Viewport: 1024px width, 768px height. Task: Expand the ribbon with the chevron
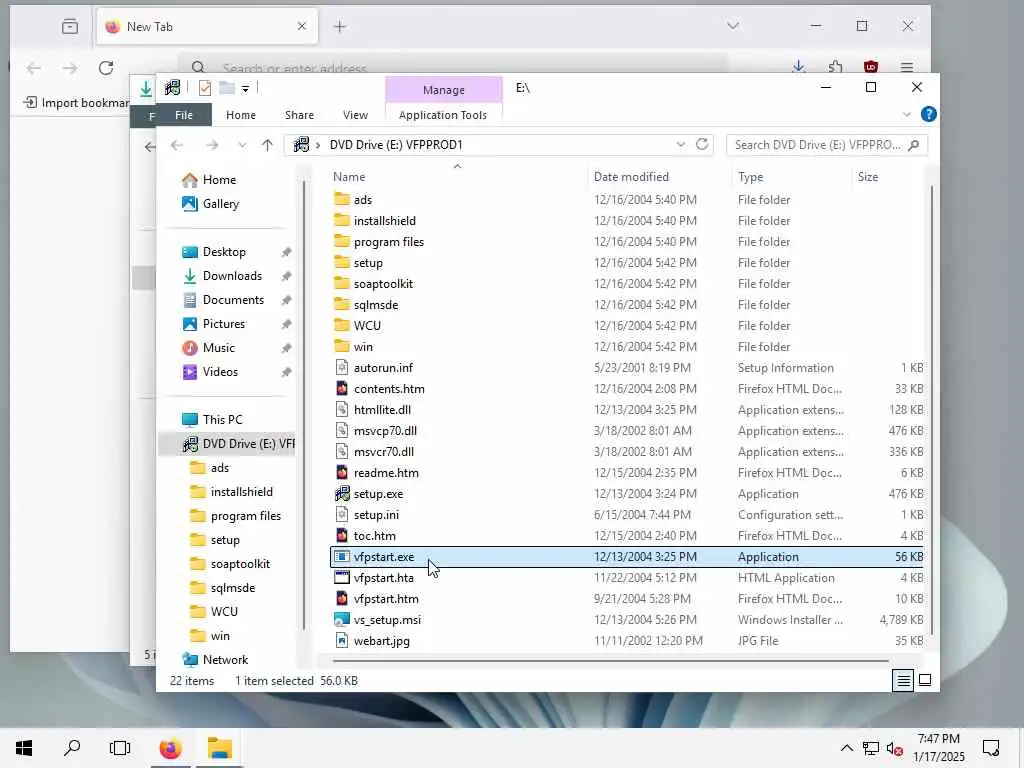point(906,115)
